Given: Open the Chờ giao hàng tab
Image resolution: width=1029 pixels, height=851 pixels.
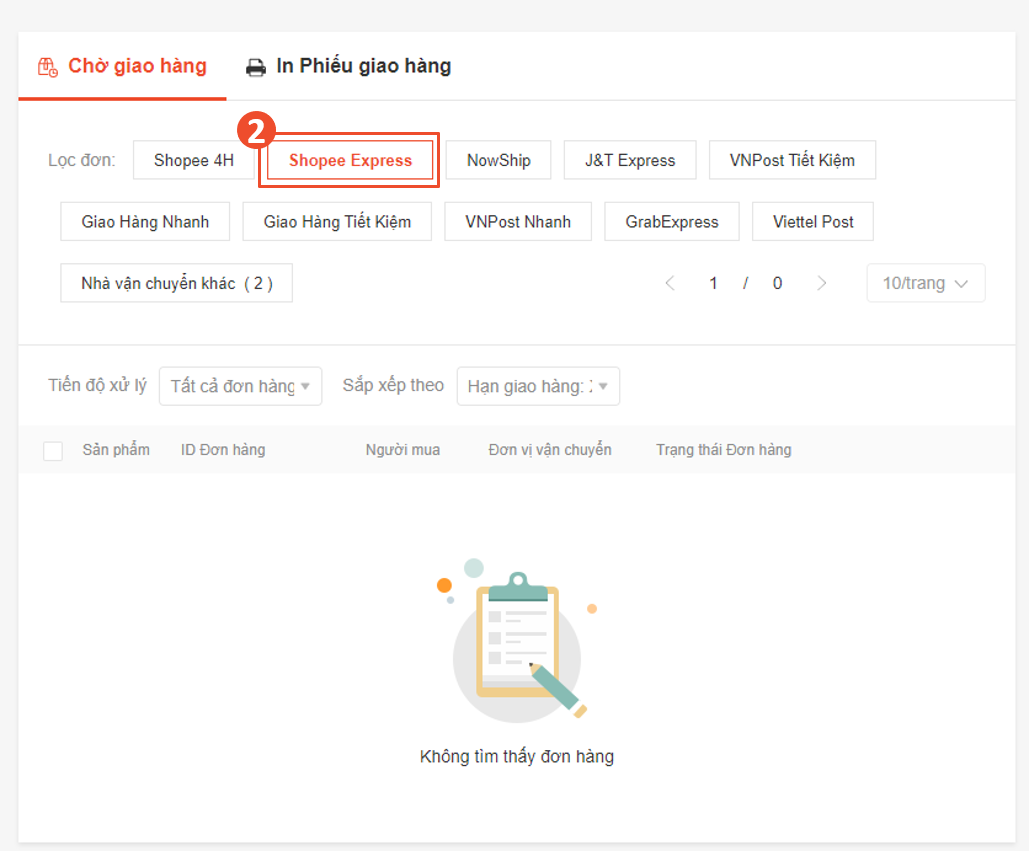Looking at the screenshot, I should pos(122,66).
